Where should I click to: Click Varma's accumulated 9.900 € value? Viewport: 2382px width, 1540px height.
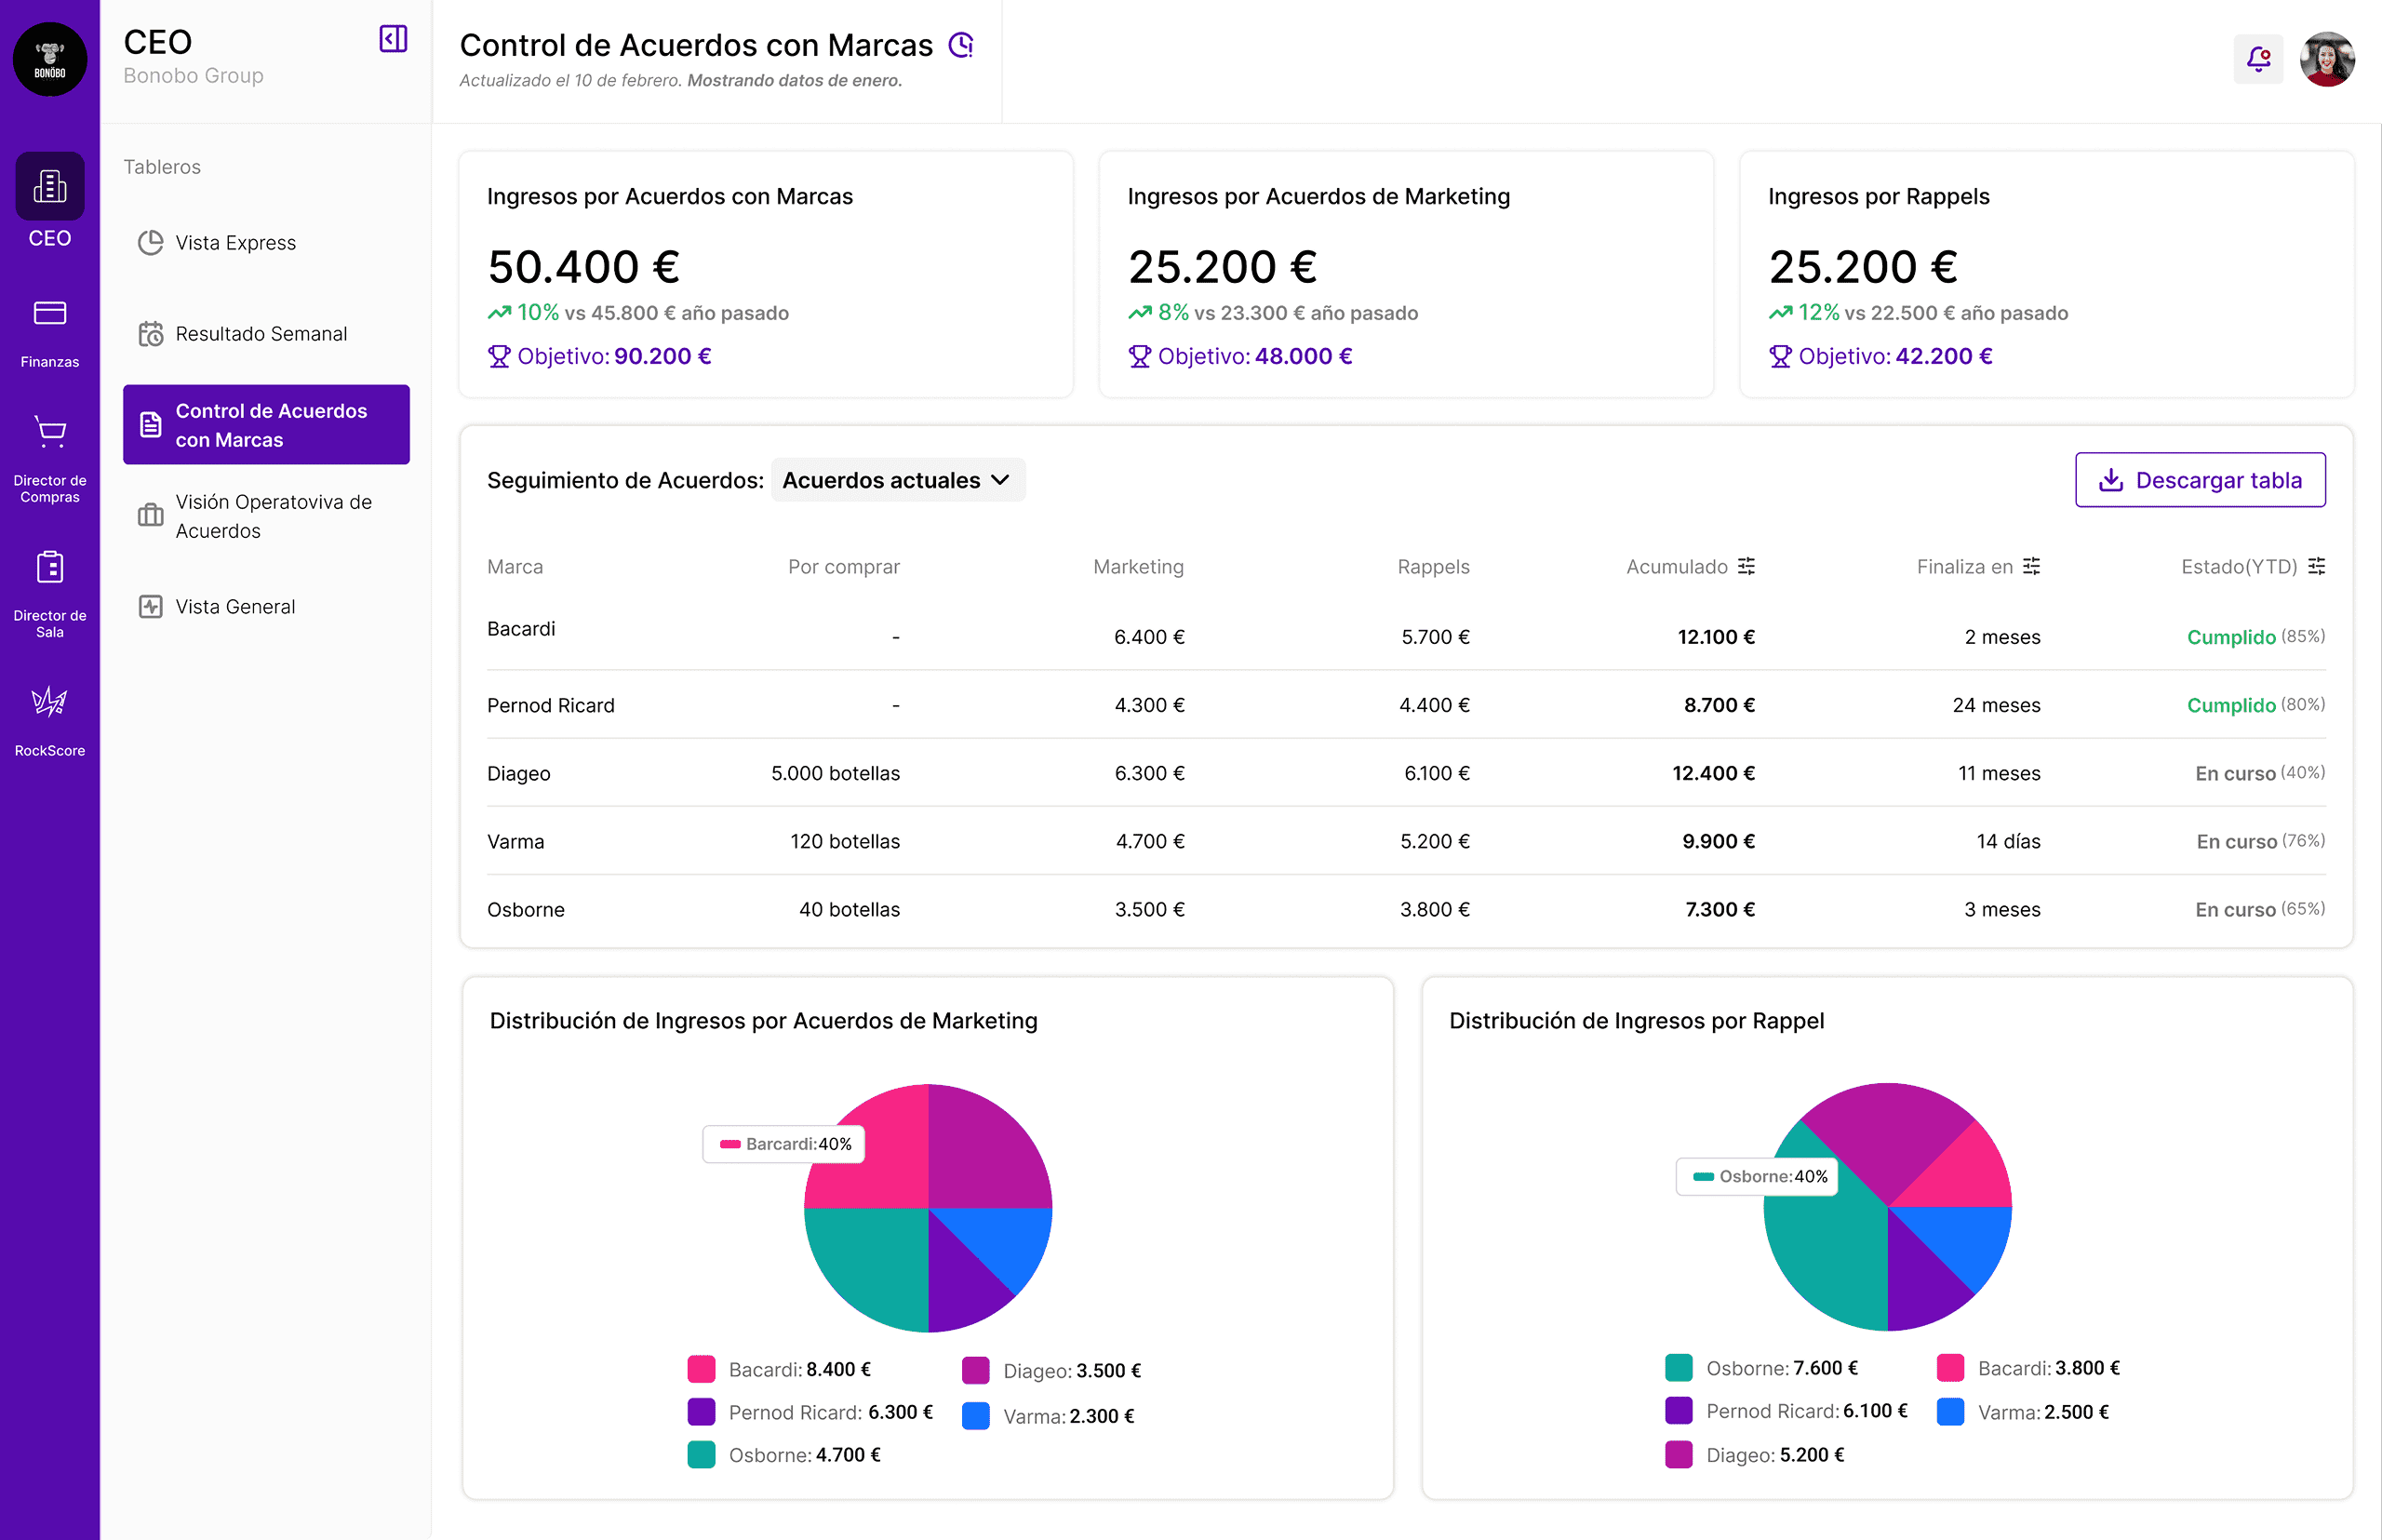pyautogui.click(x=1718, y=841)
